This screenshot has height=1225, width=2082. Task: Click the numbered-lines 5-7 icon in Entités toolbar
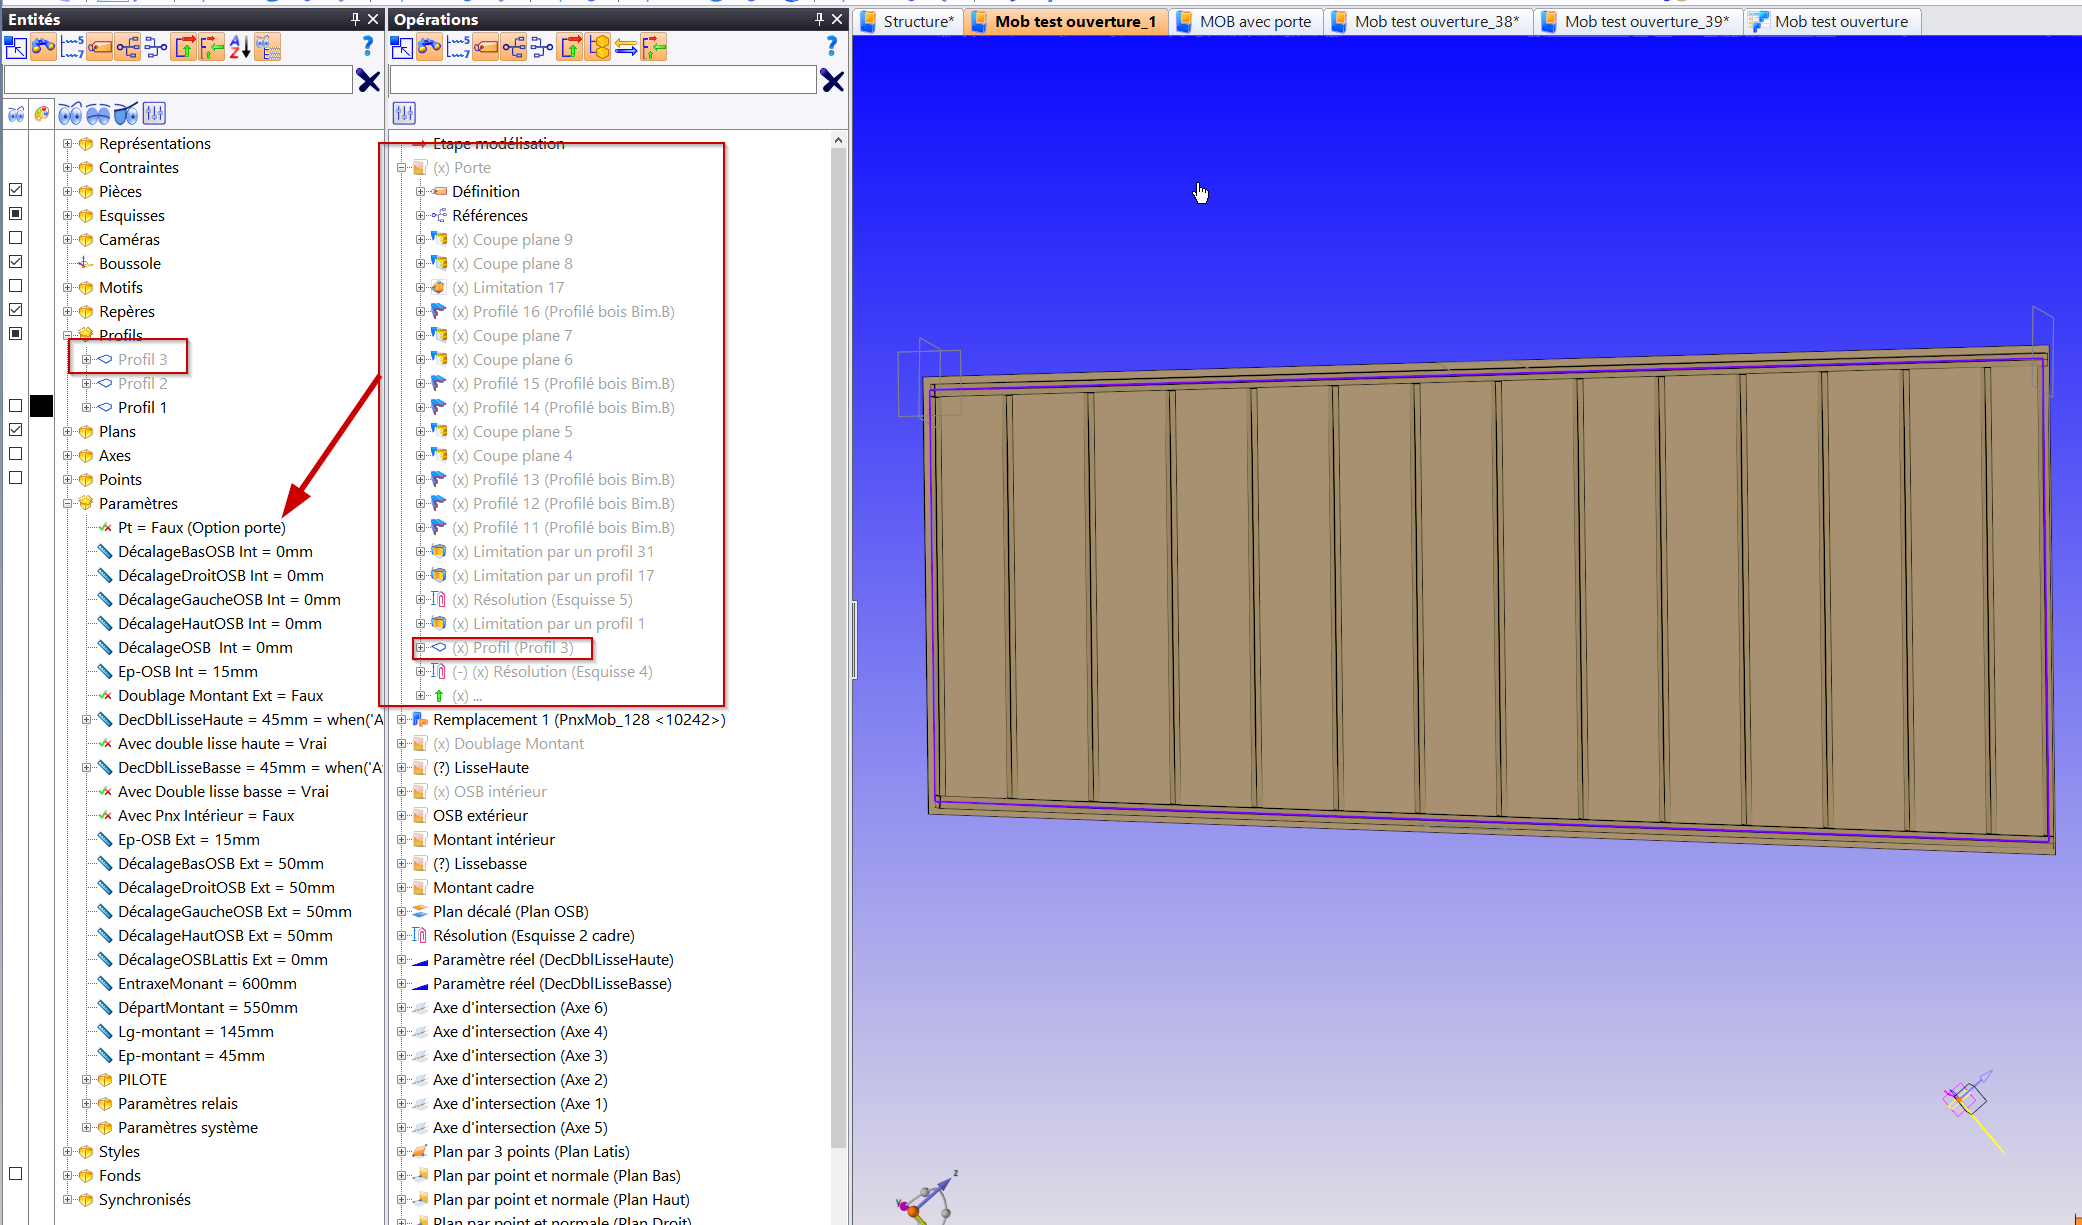(72, 47)
